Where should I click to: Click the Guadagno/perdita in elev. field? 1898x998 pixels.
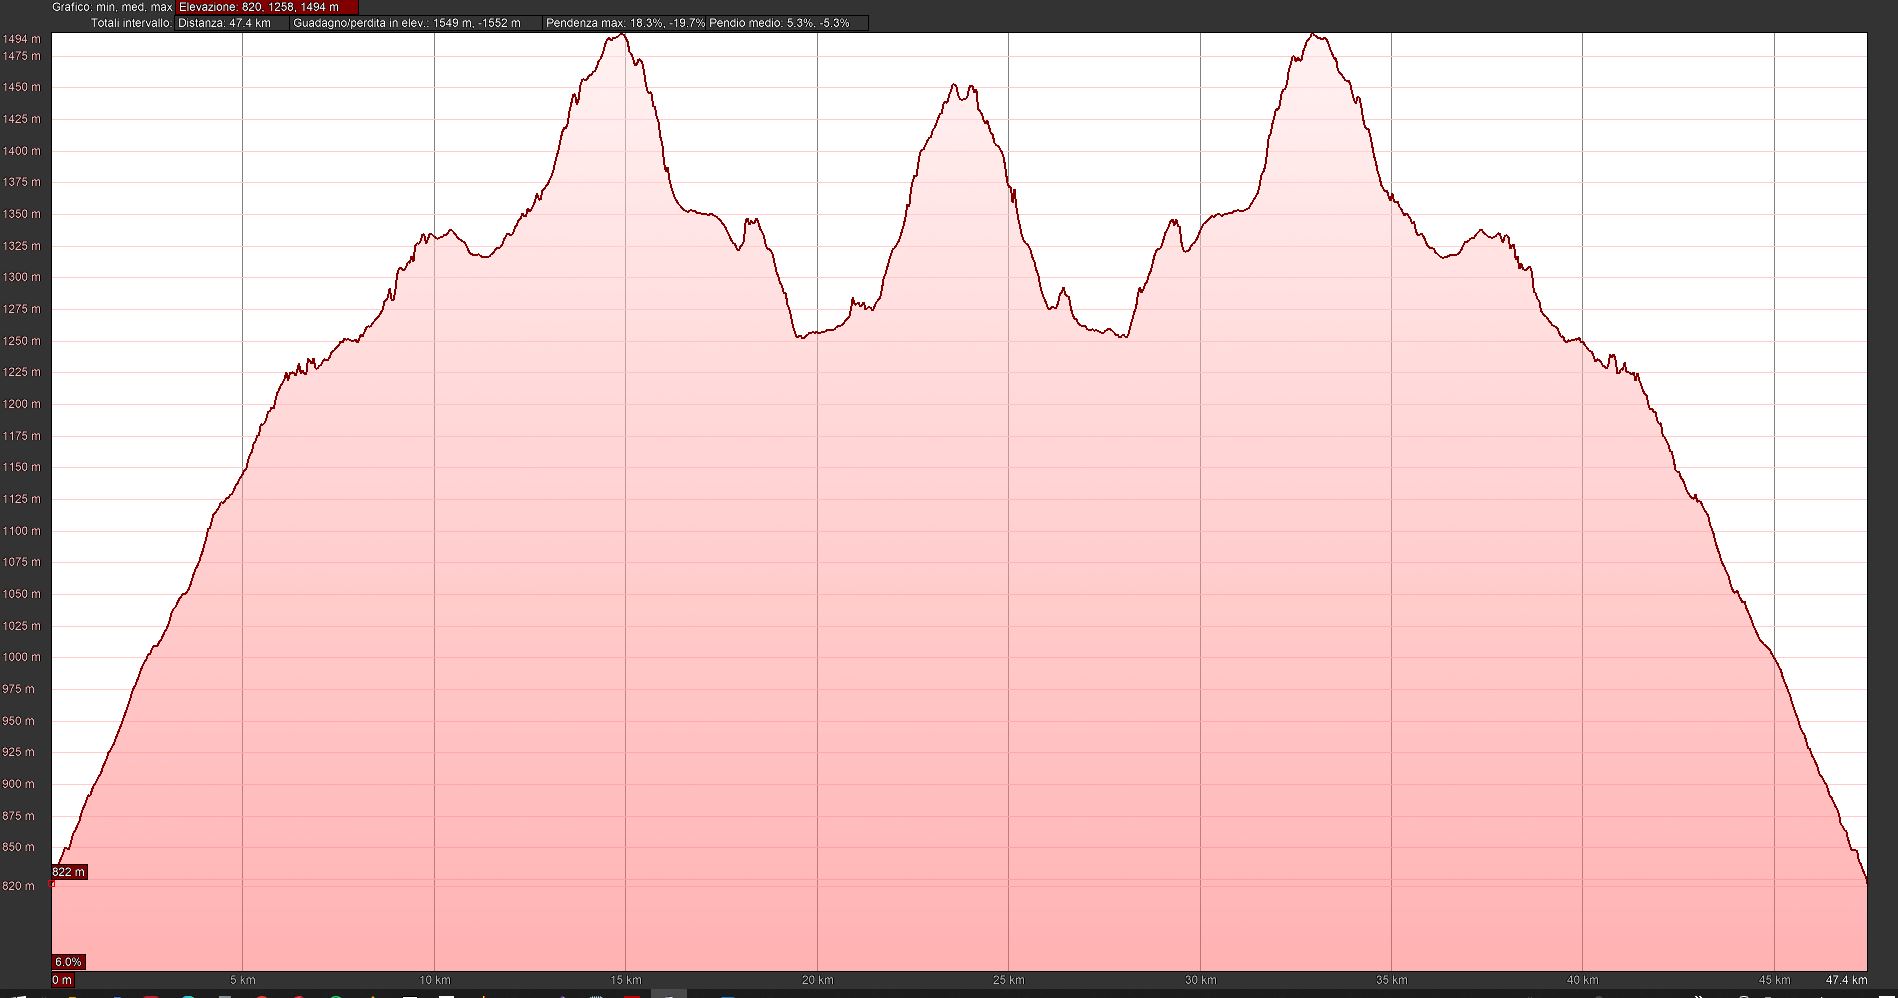pos(415,23)
